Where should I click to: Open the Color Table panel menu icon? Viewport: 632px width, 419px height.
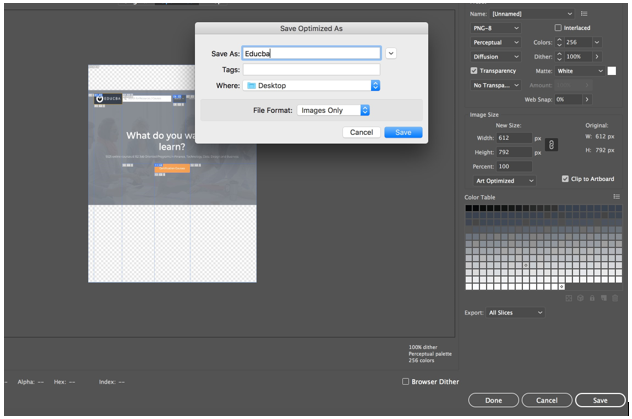tap(616, 197)
